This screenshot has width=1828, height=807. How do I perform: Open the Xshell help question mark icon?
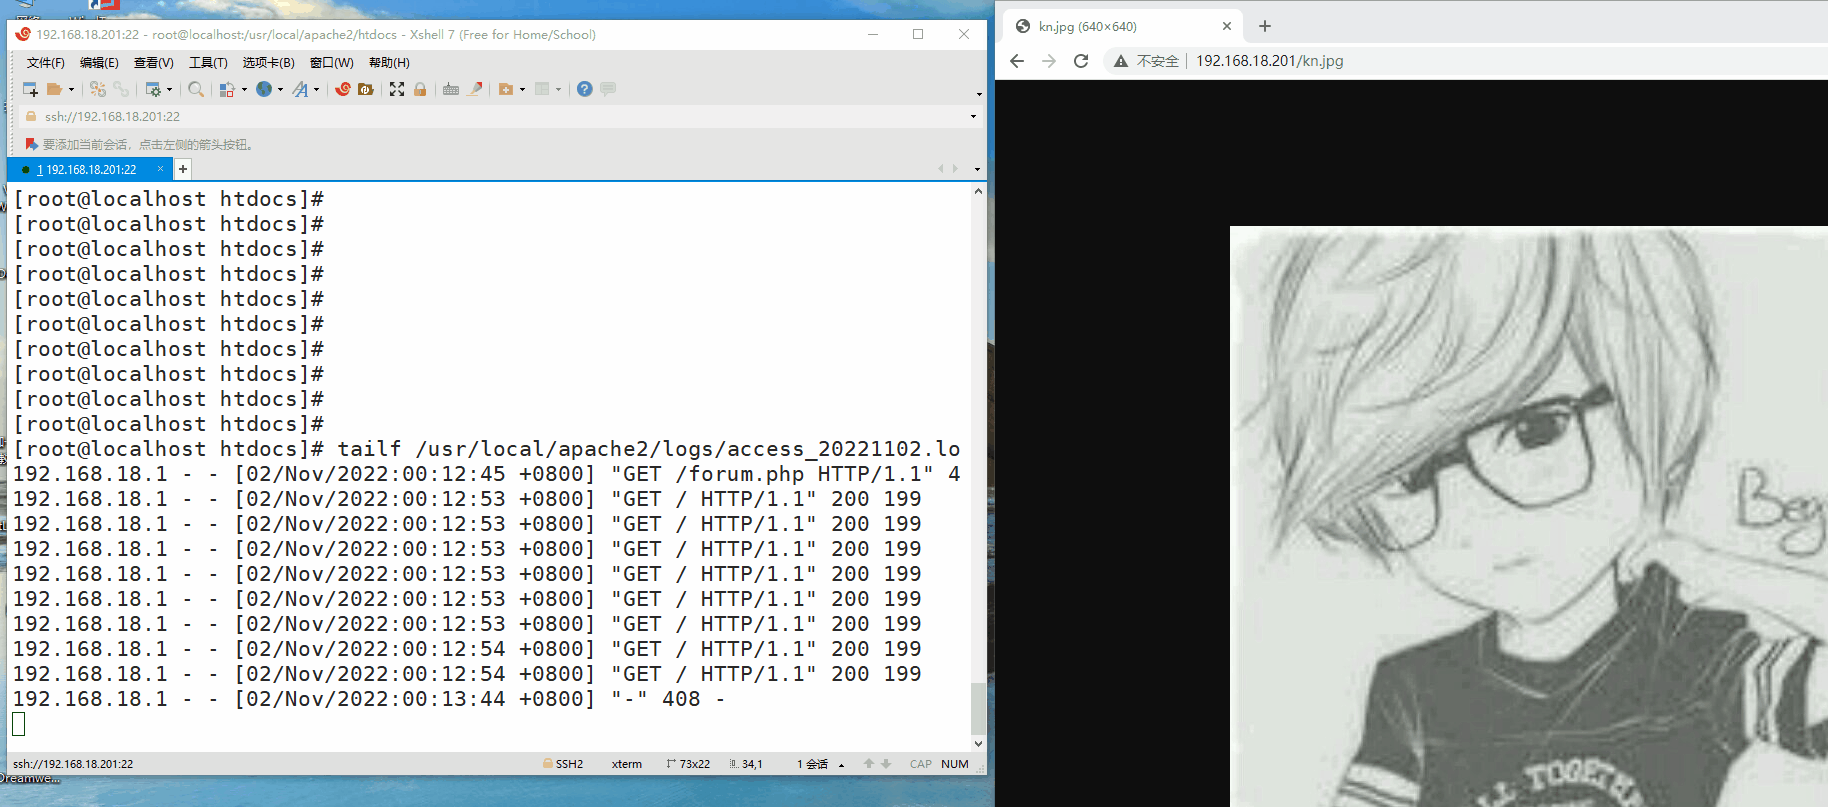(x=585, y=89)
